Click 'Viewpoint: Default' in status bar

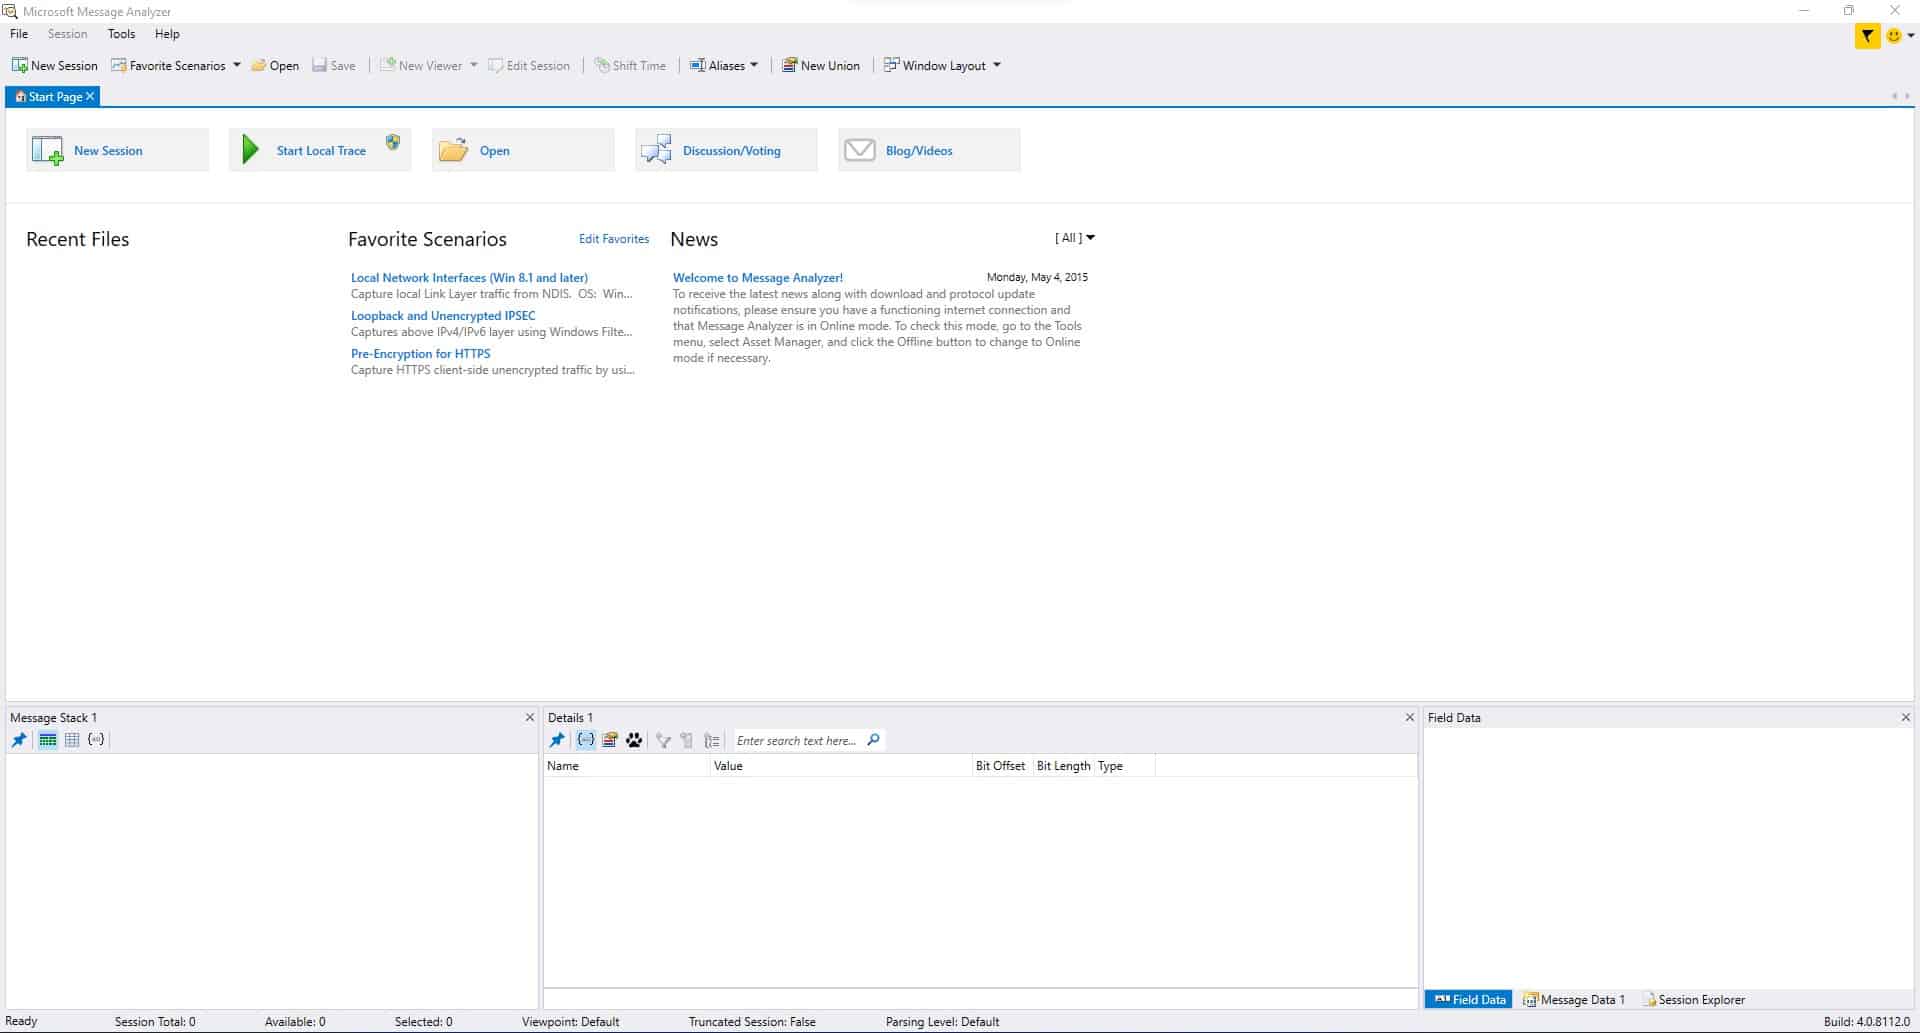coord(570,1022)
